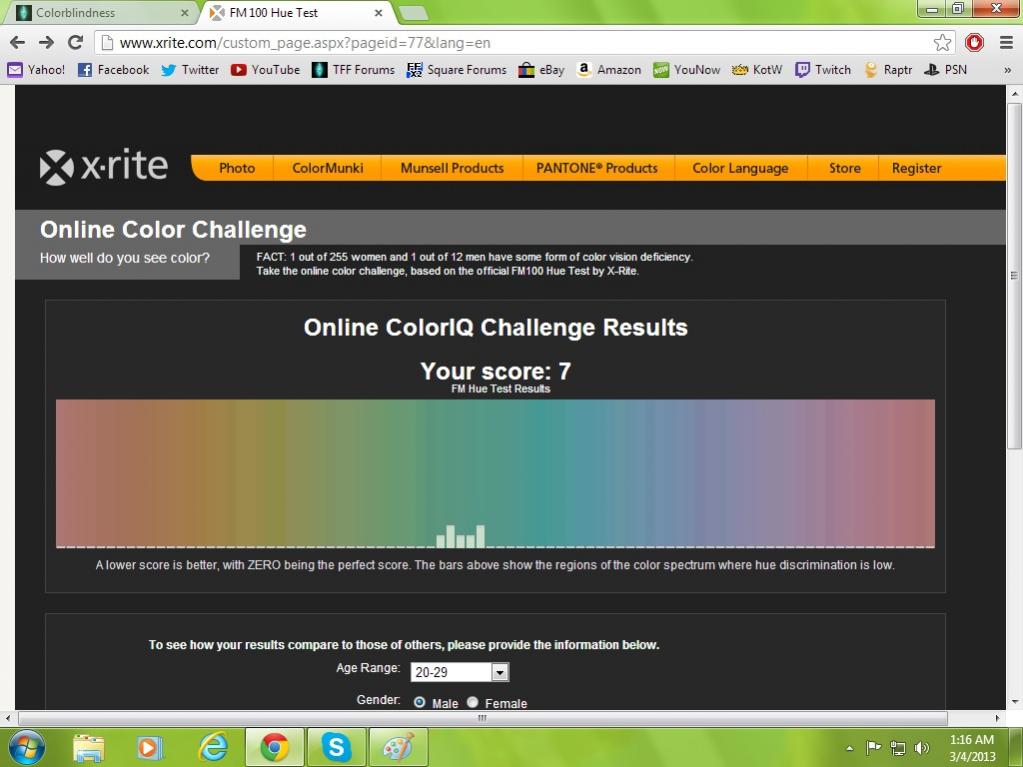Open the Color Language menu
This screenshot has height=767, width=1023.
741,168
